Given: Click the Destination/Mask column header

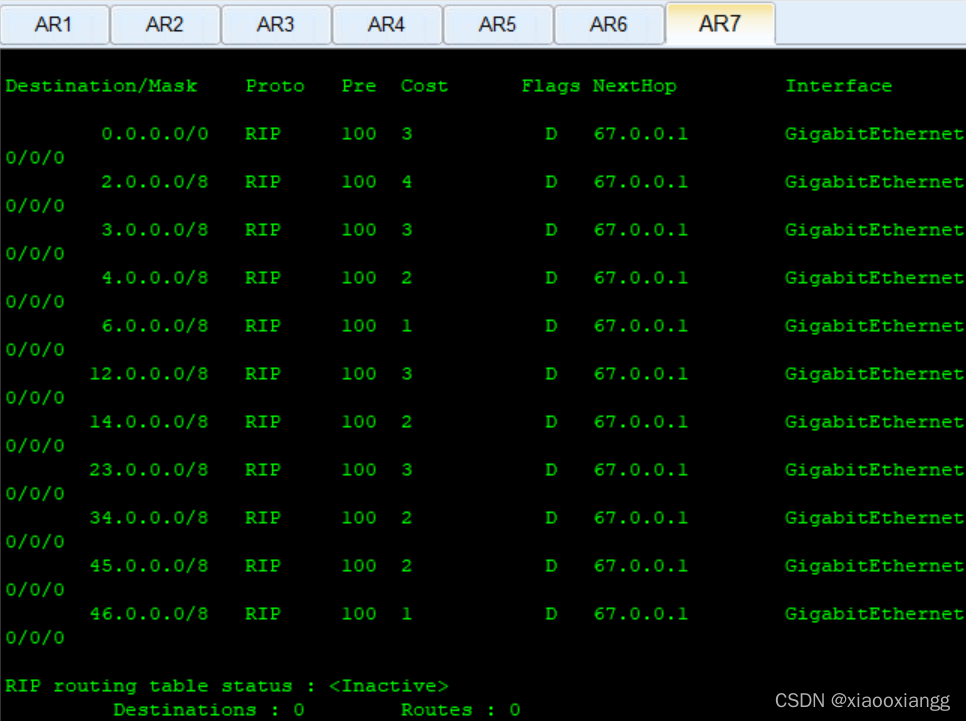Looking at the screenshot, I should point(101,86).
